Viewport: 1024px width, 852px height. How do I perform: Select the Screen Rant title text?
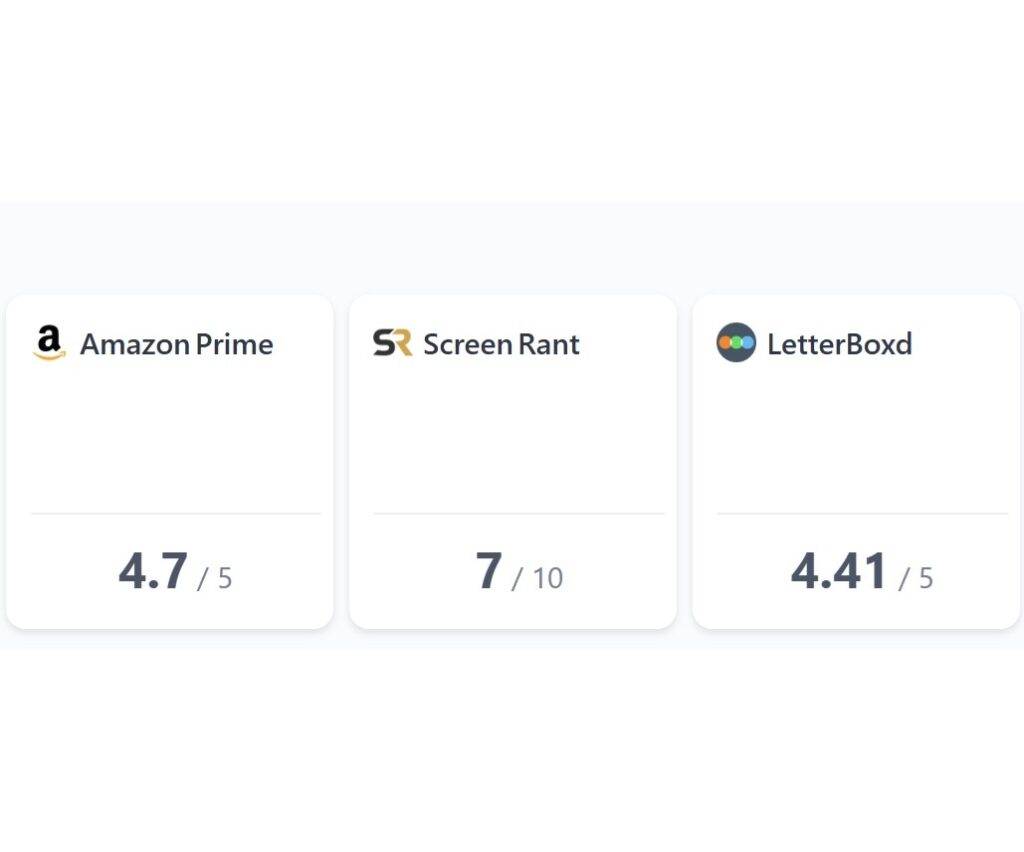[502, 344]
